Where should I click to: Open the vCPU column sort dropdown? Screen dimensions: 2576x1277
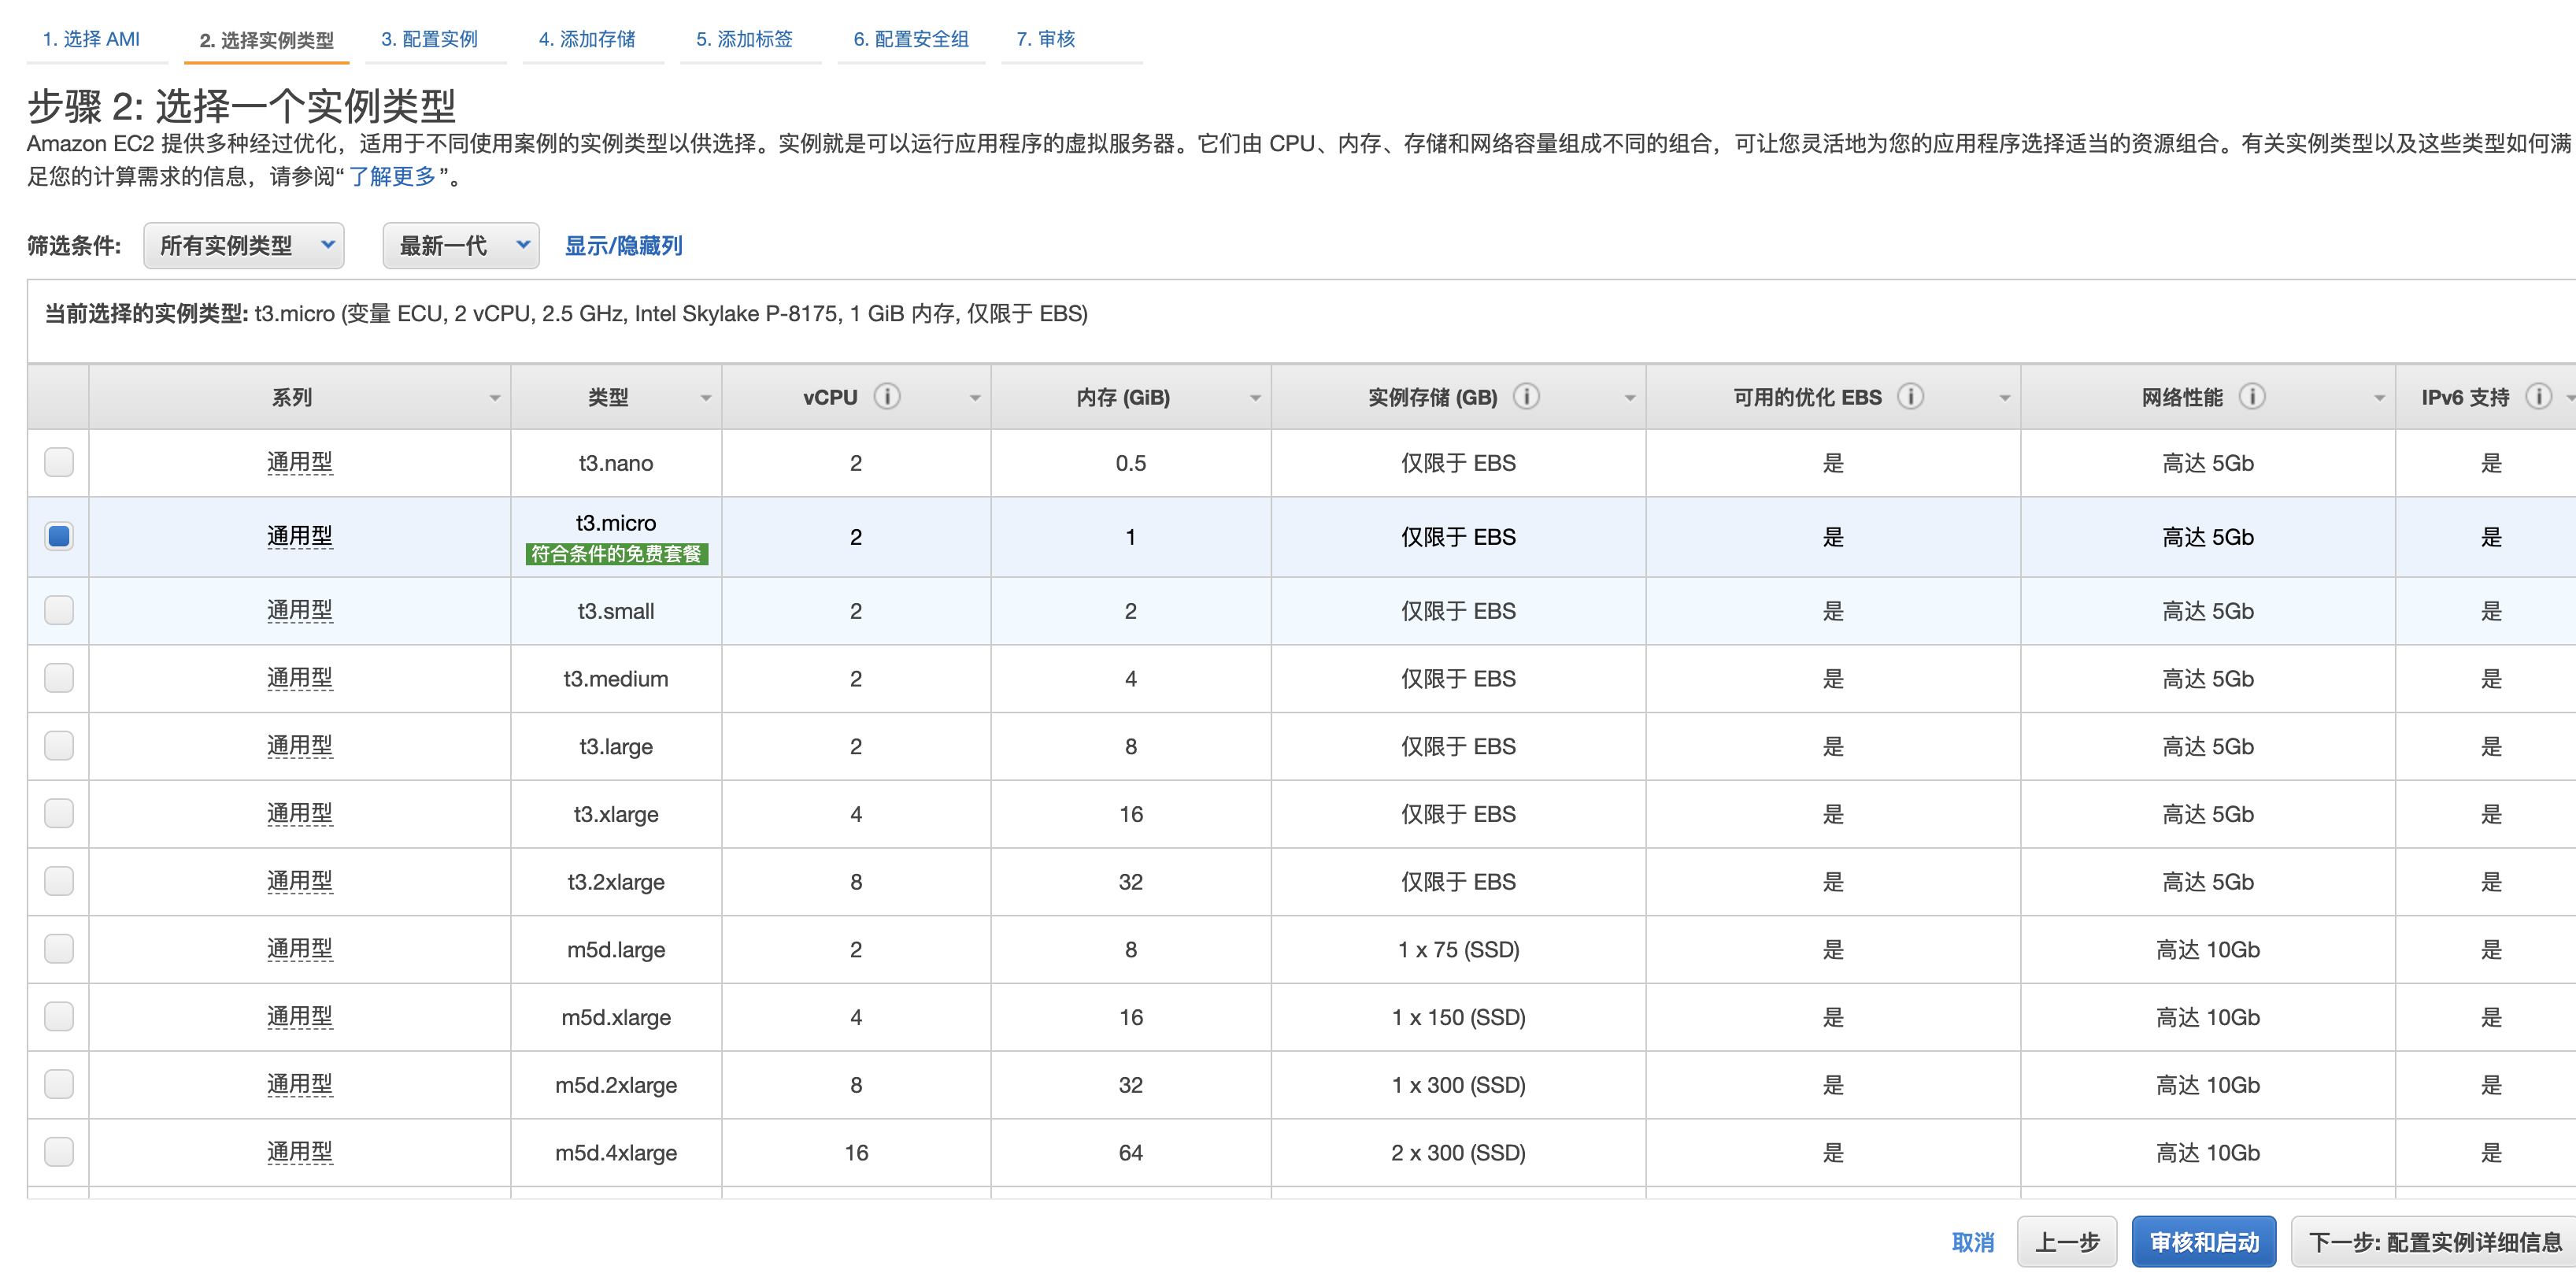click(976, 397)
